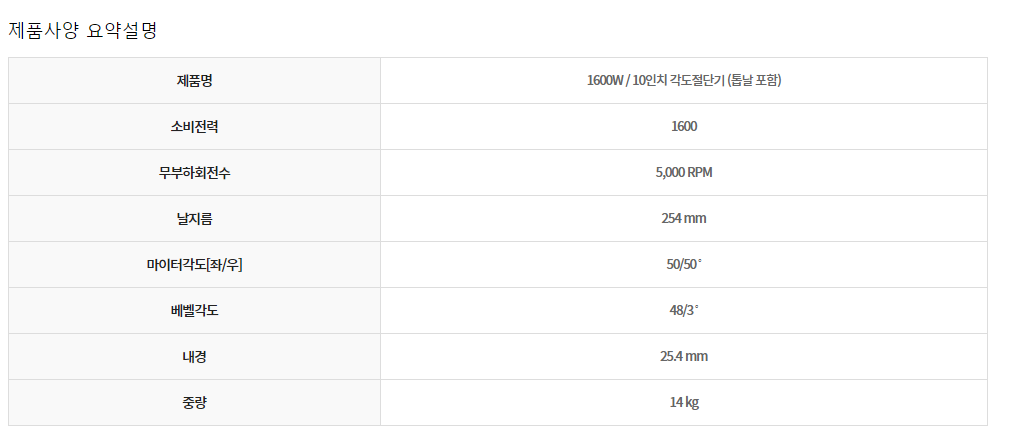The height and width of the screenshot is (443, 1009).
Task: Select the 소비전력 label cell
Action: pos(194,126)
